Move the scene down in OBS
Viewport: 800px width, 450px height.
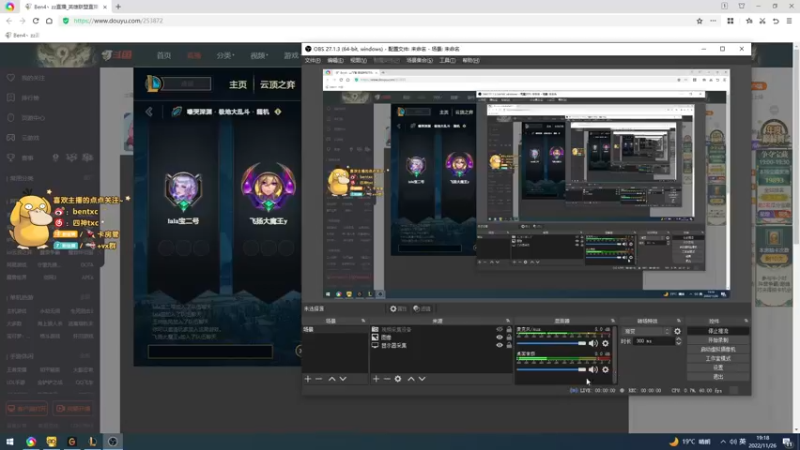pos(343,379)
